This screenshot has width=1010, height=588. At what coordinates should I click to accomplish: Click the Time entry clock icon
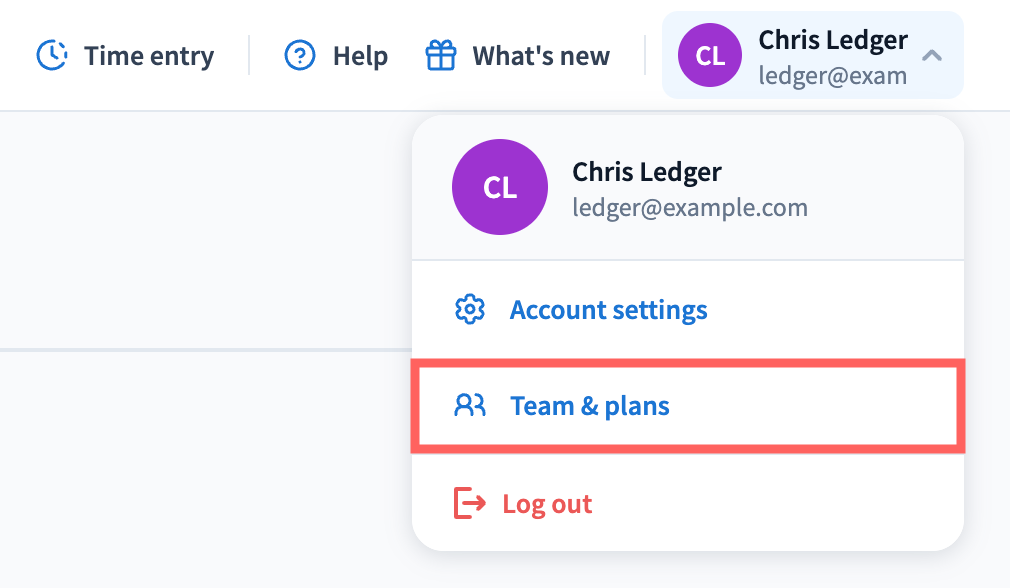[x=52, y=55]
